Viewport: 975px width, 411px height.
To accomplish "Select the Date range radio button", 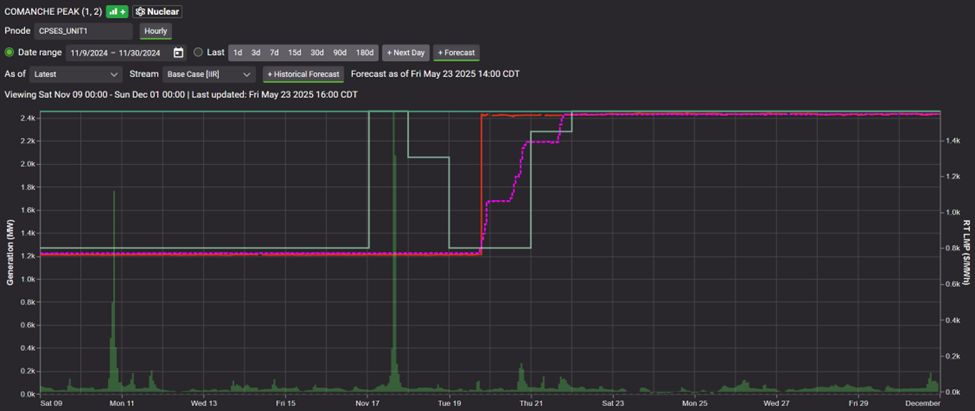I will (x=10, y=52).
